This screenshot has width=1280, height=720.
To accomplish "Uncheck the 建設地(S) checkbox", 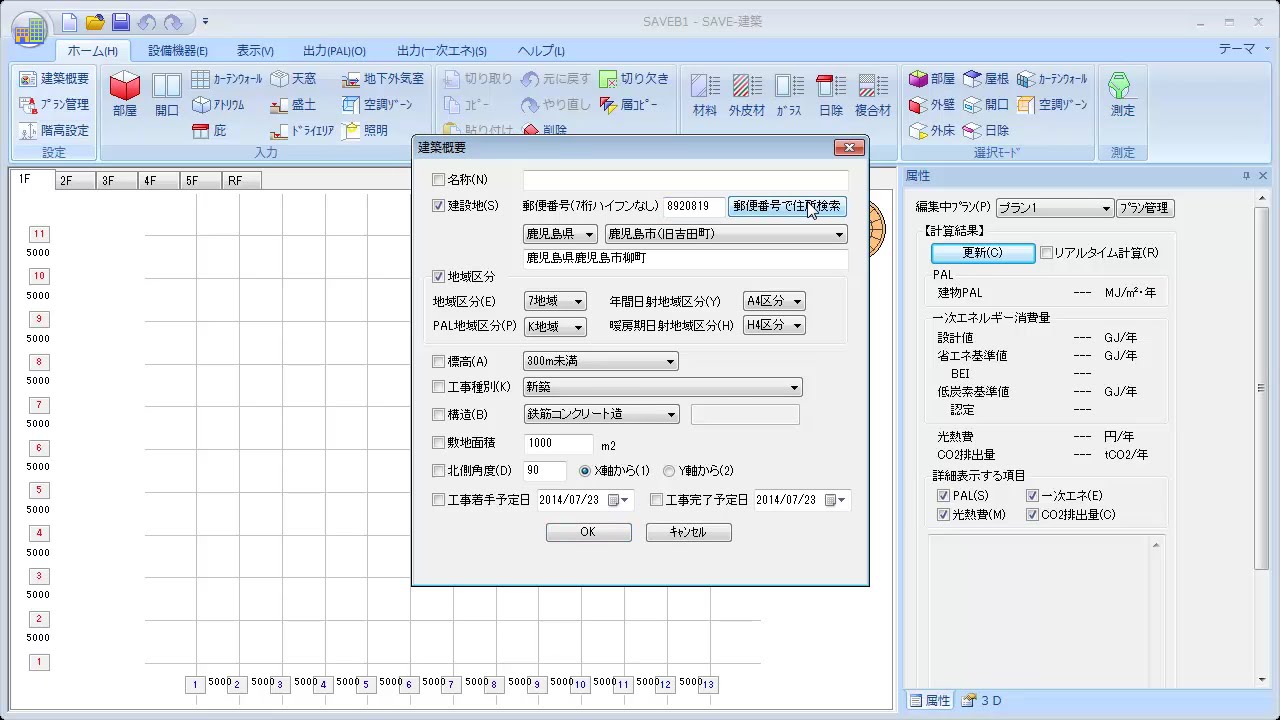I will click(x=438, y=206).
